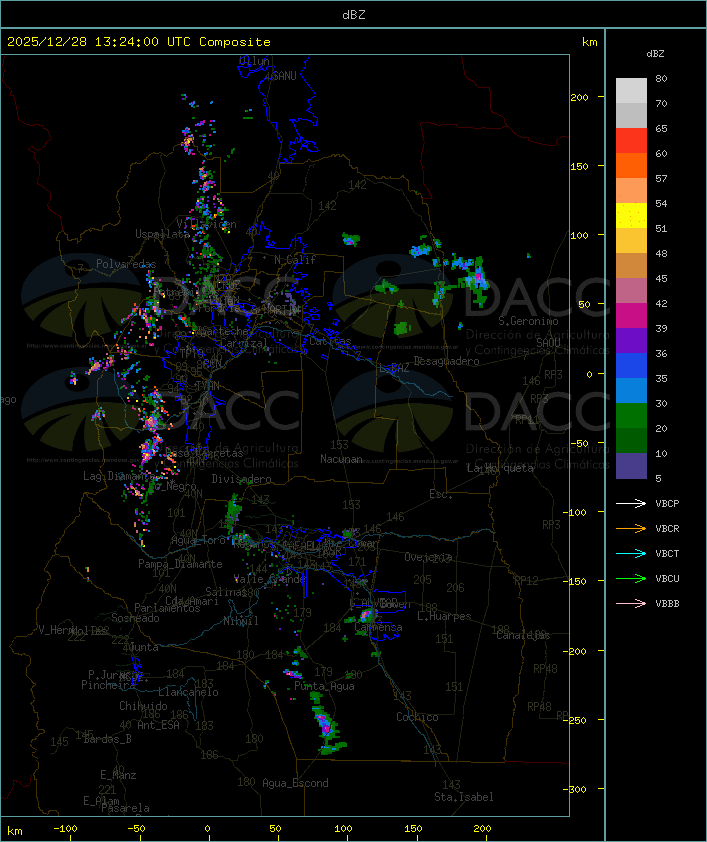Click the pink VBBB arrow icon
The image size is (707, 842).
(631, 604)
